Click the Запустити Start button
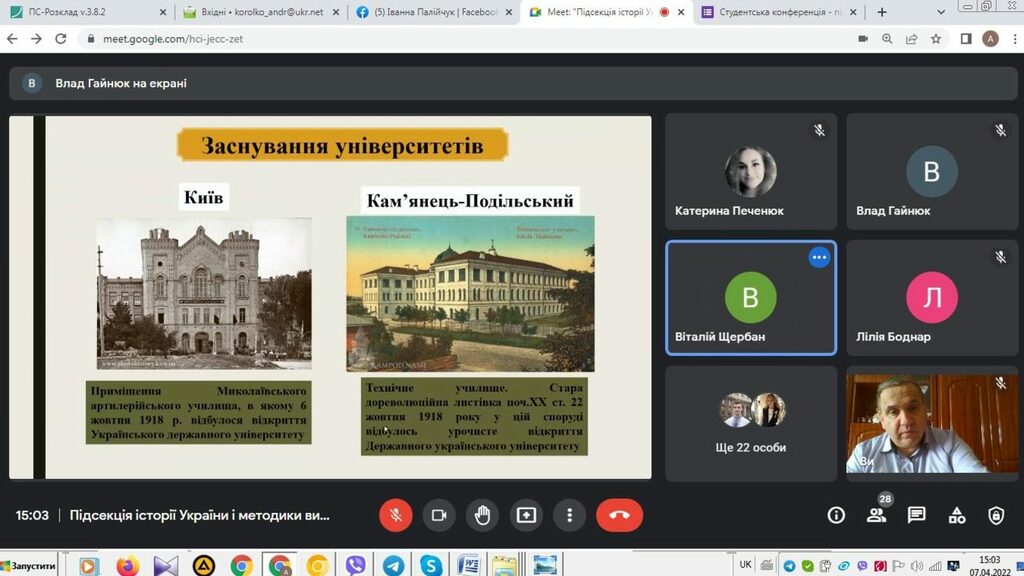 pyautogui.click(x=30, y=565)
